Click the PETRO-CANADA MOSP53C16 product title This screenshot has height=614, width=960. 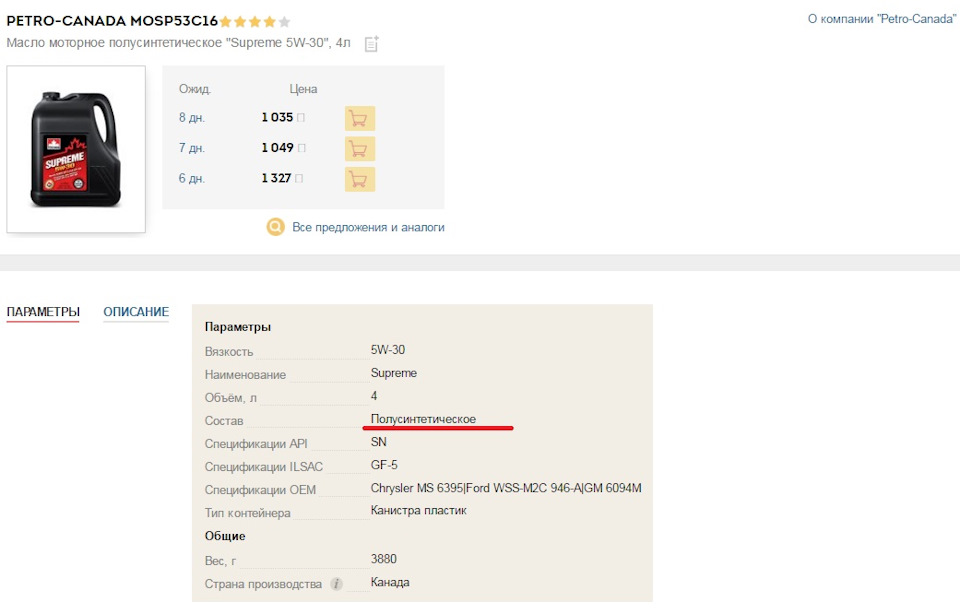[x=112, y=21]
